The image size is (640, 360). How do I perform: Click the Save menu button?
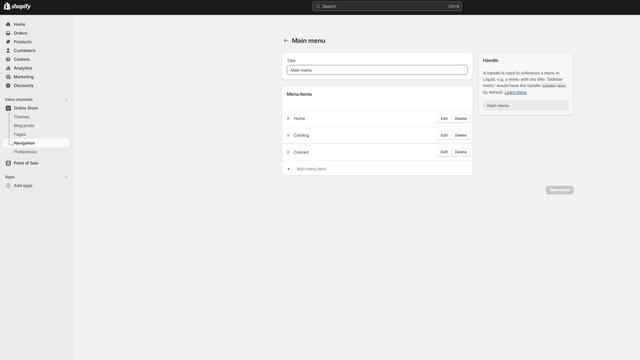(560, 190)
